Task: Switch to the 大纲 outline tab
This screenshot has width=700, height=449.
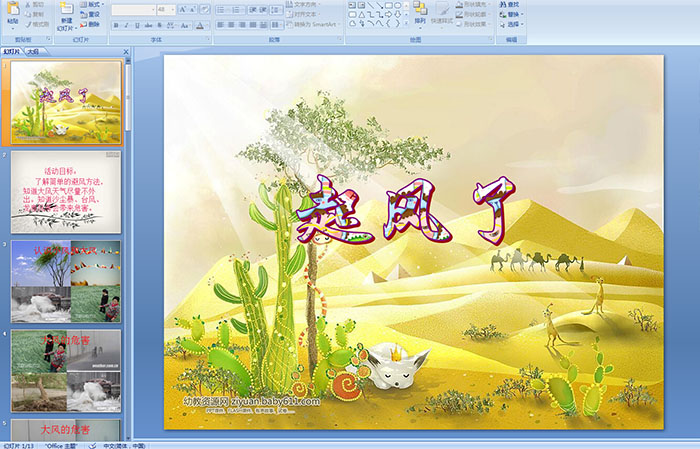Action: pyautogui.click(x=33, y=52)
